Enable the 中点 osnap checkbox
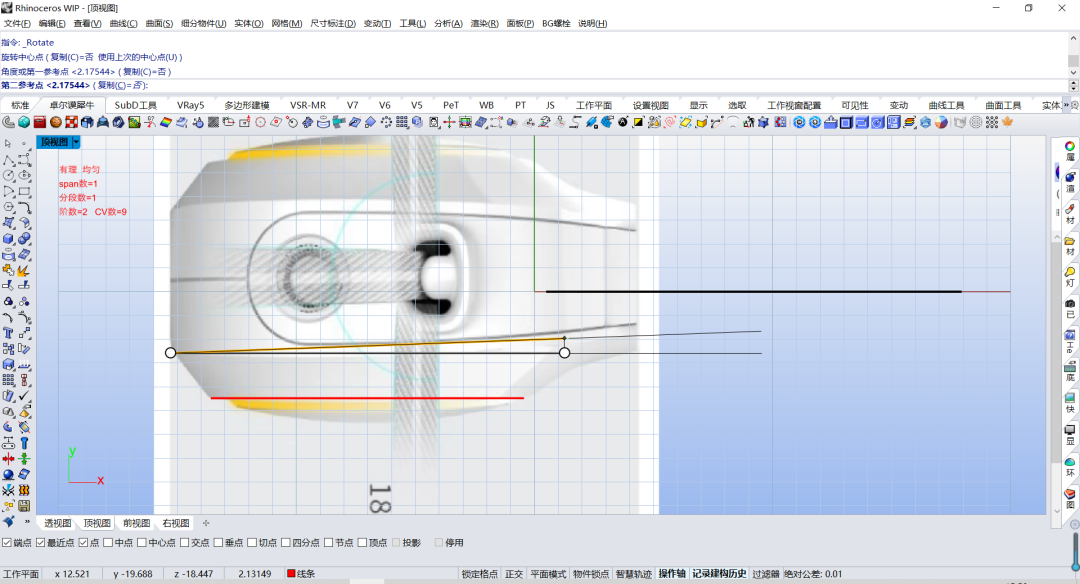This screenshot has width=1080, height=584. click(x=108, y=543)
